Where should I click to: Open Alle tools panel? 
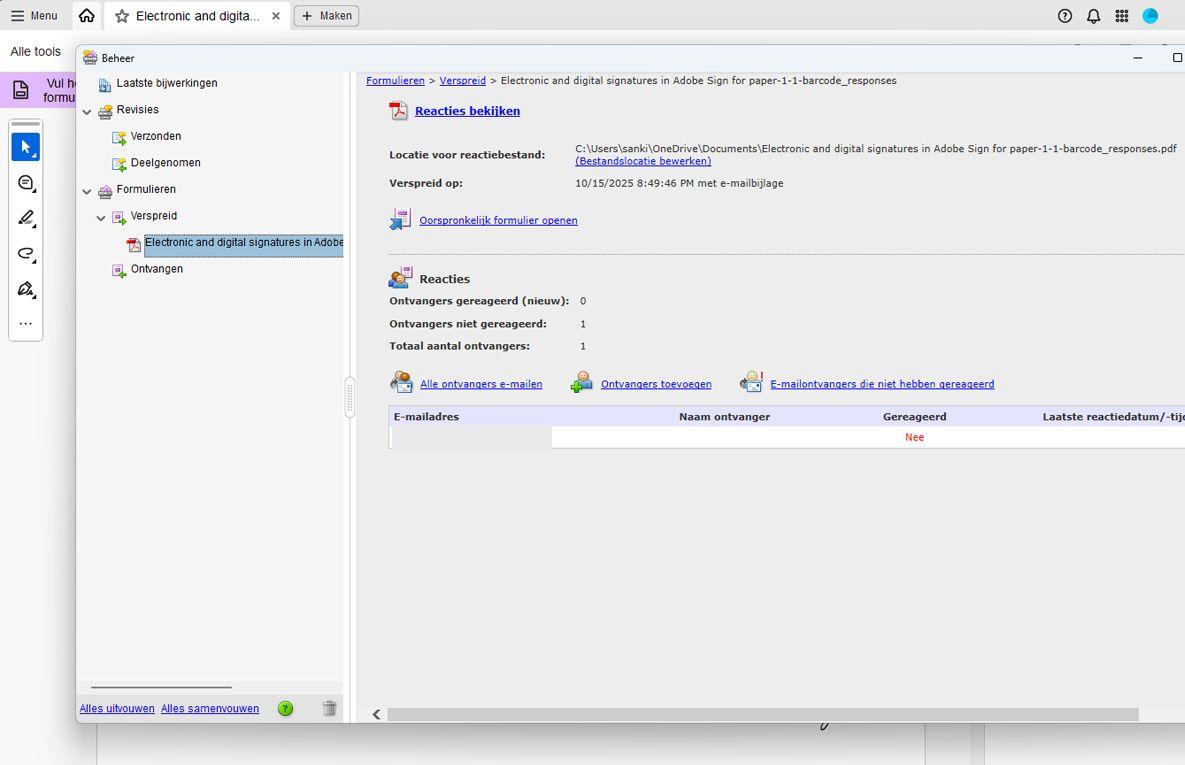[x=36, y=51]
